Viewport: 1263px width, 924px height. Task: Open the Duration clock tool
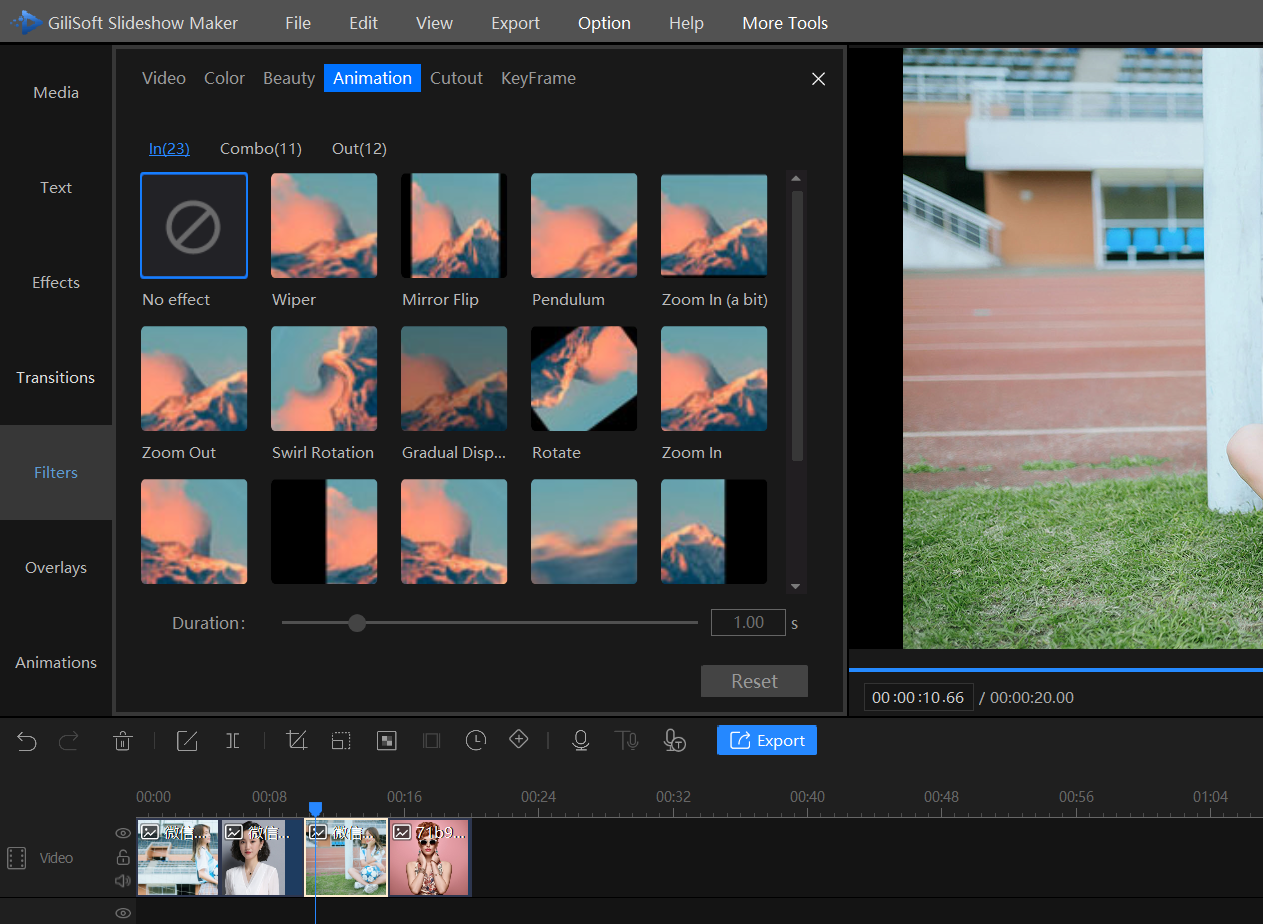click(476, 740)
